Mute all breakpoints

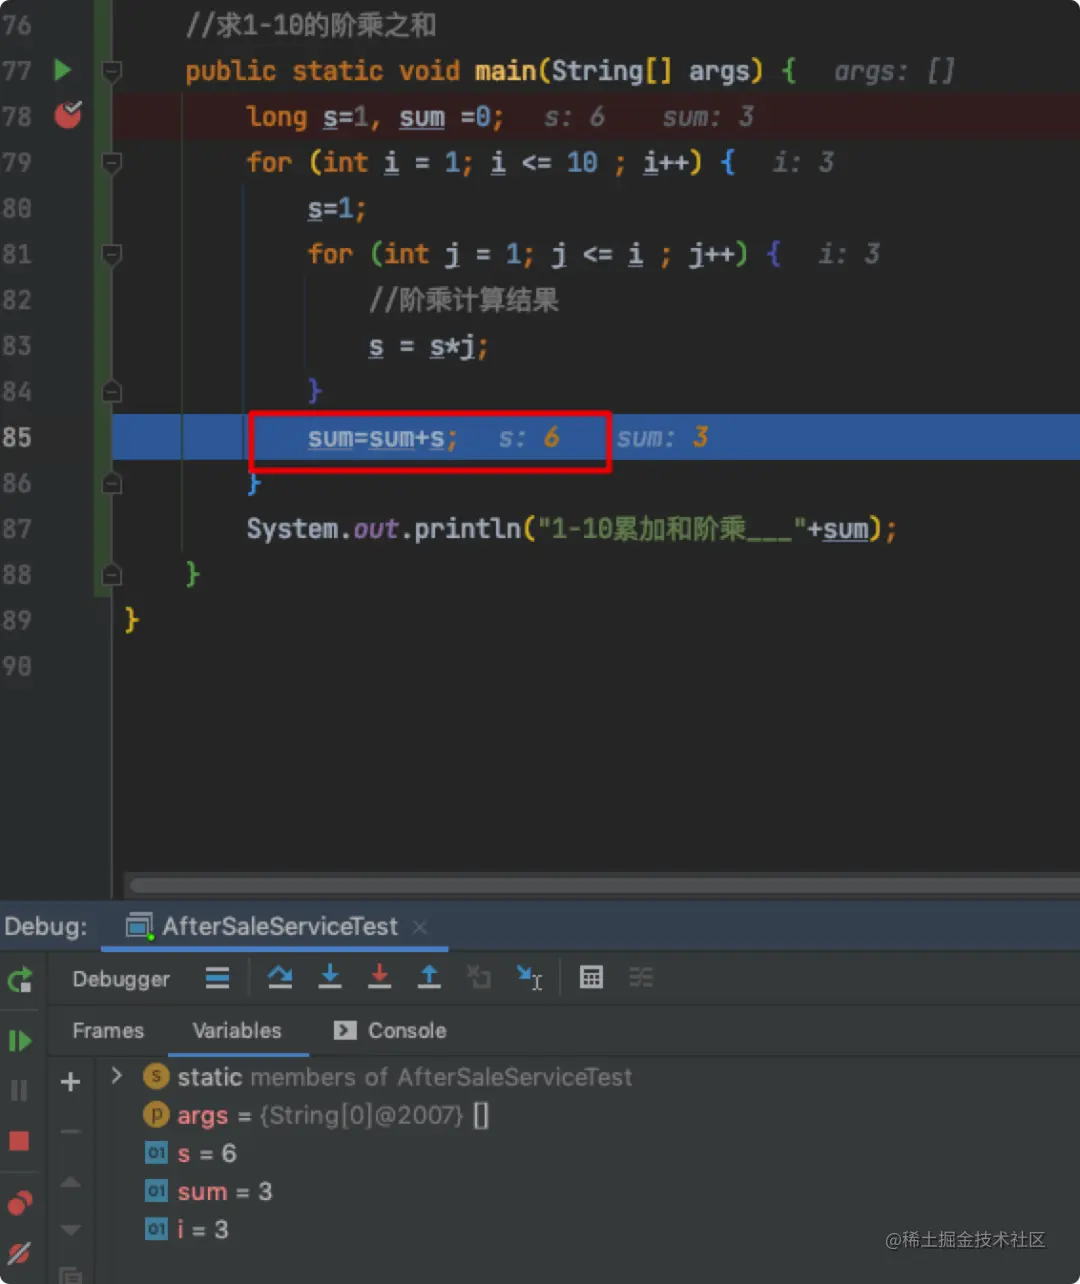tap(18, 1253)
